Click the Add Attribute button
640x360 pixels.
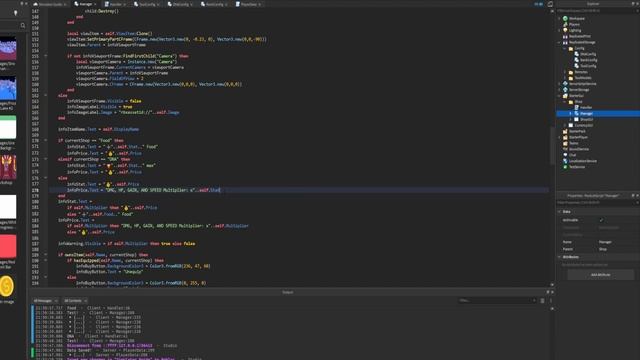(x=601, y=275)
